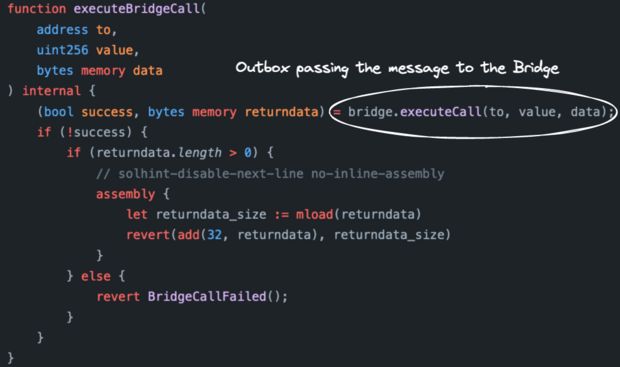
Task: Click the executeBridgeCall function name
Action: pyautogui.click(x=137, y=9)
